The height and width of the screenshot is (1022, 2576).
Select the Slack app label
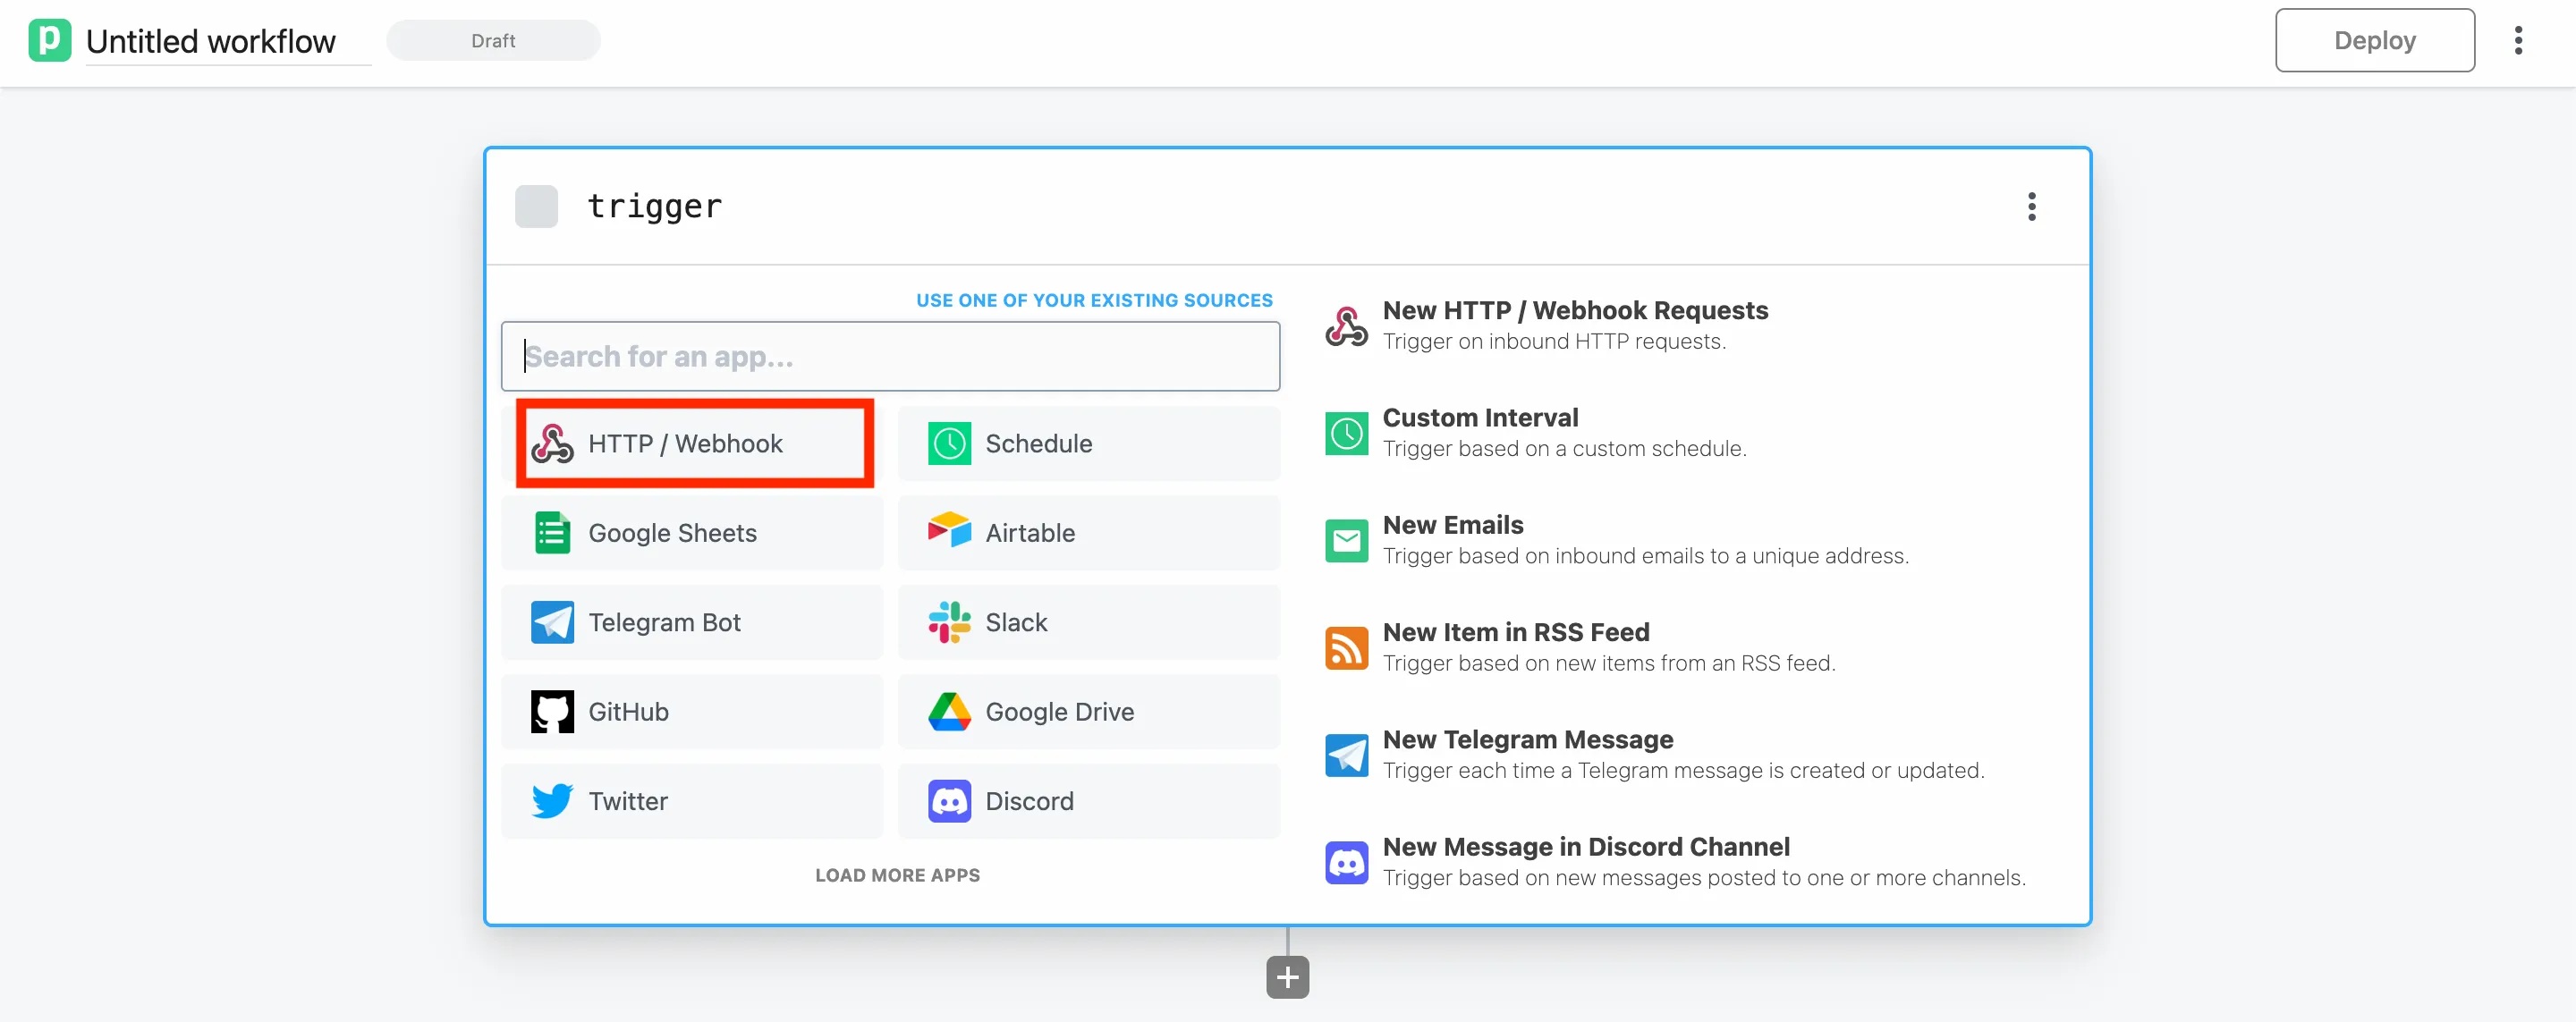pyautogui.click(x=1016, y=622)
